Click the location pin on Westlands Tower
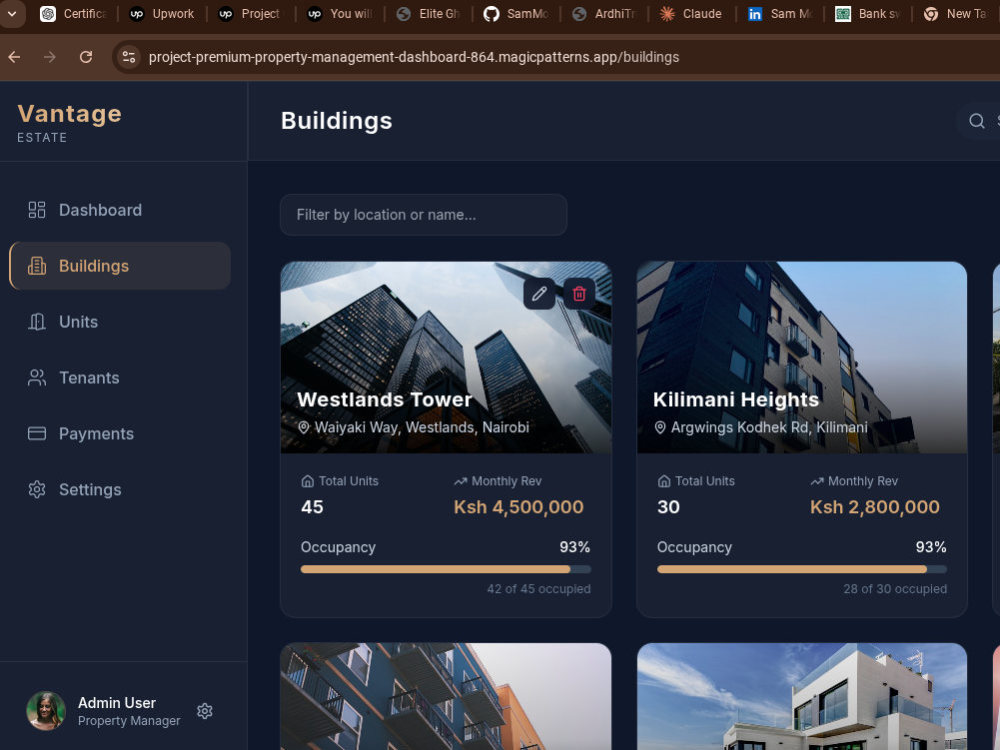1000x750 pixels. tap(304, 427)
